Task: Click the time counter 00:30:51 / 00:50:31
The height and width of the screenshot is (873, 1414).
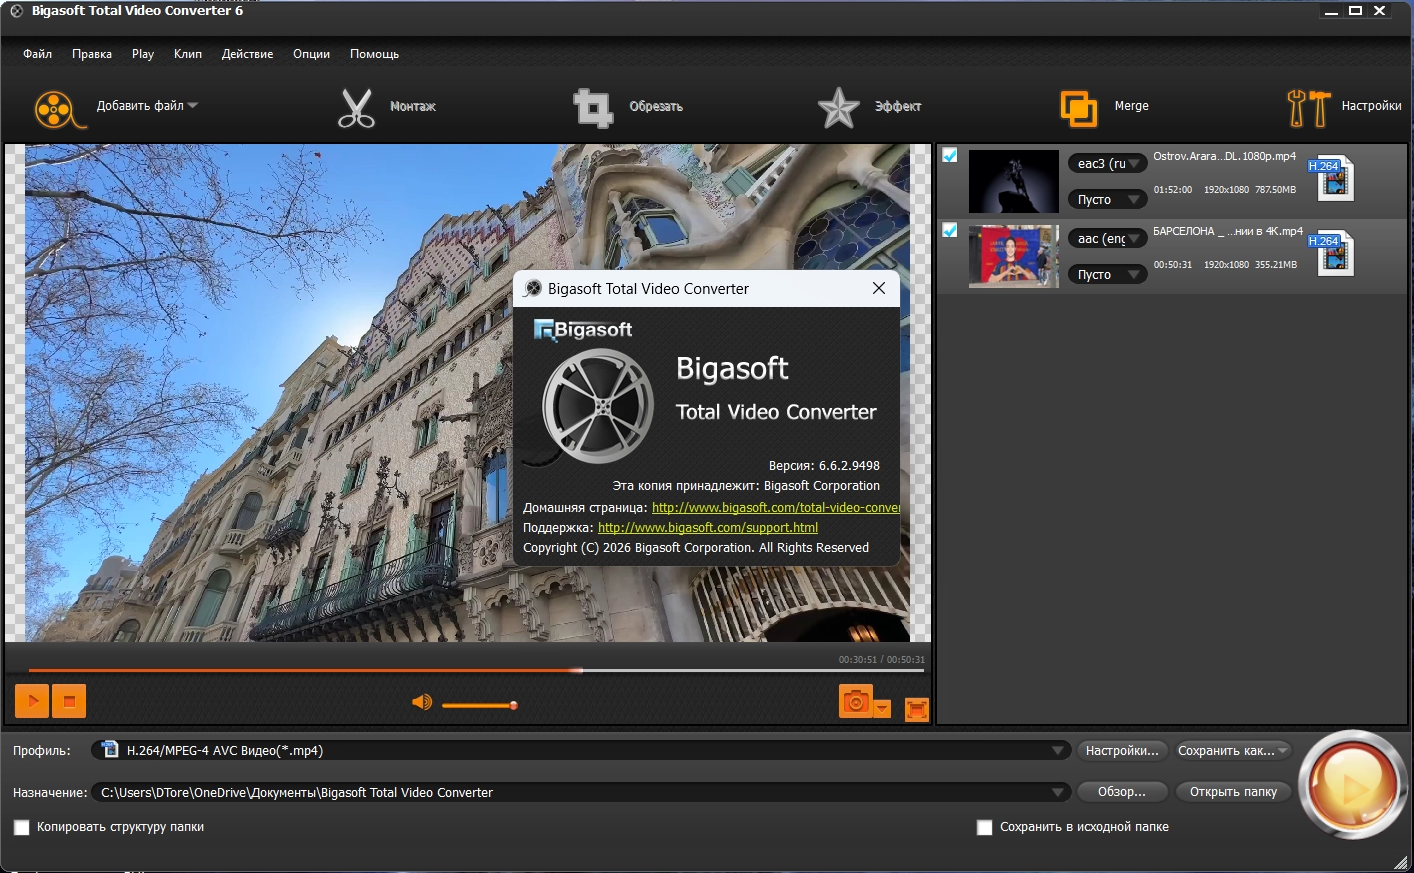Action: coord(882,660)
